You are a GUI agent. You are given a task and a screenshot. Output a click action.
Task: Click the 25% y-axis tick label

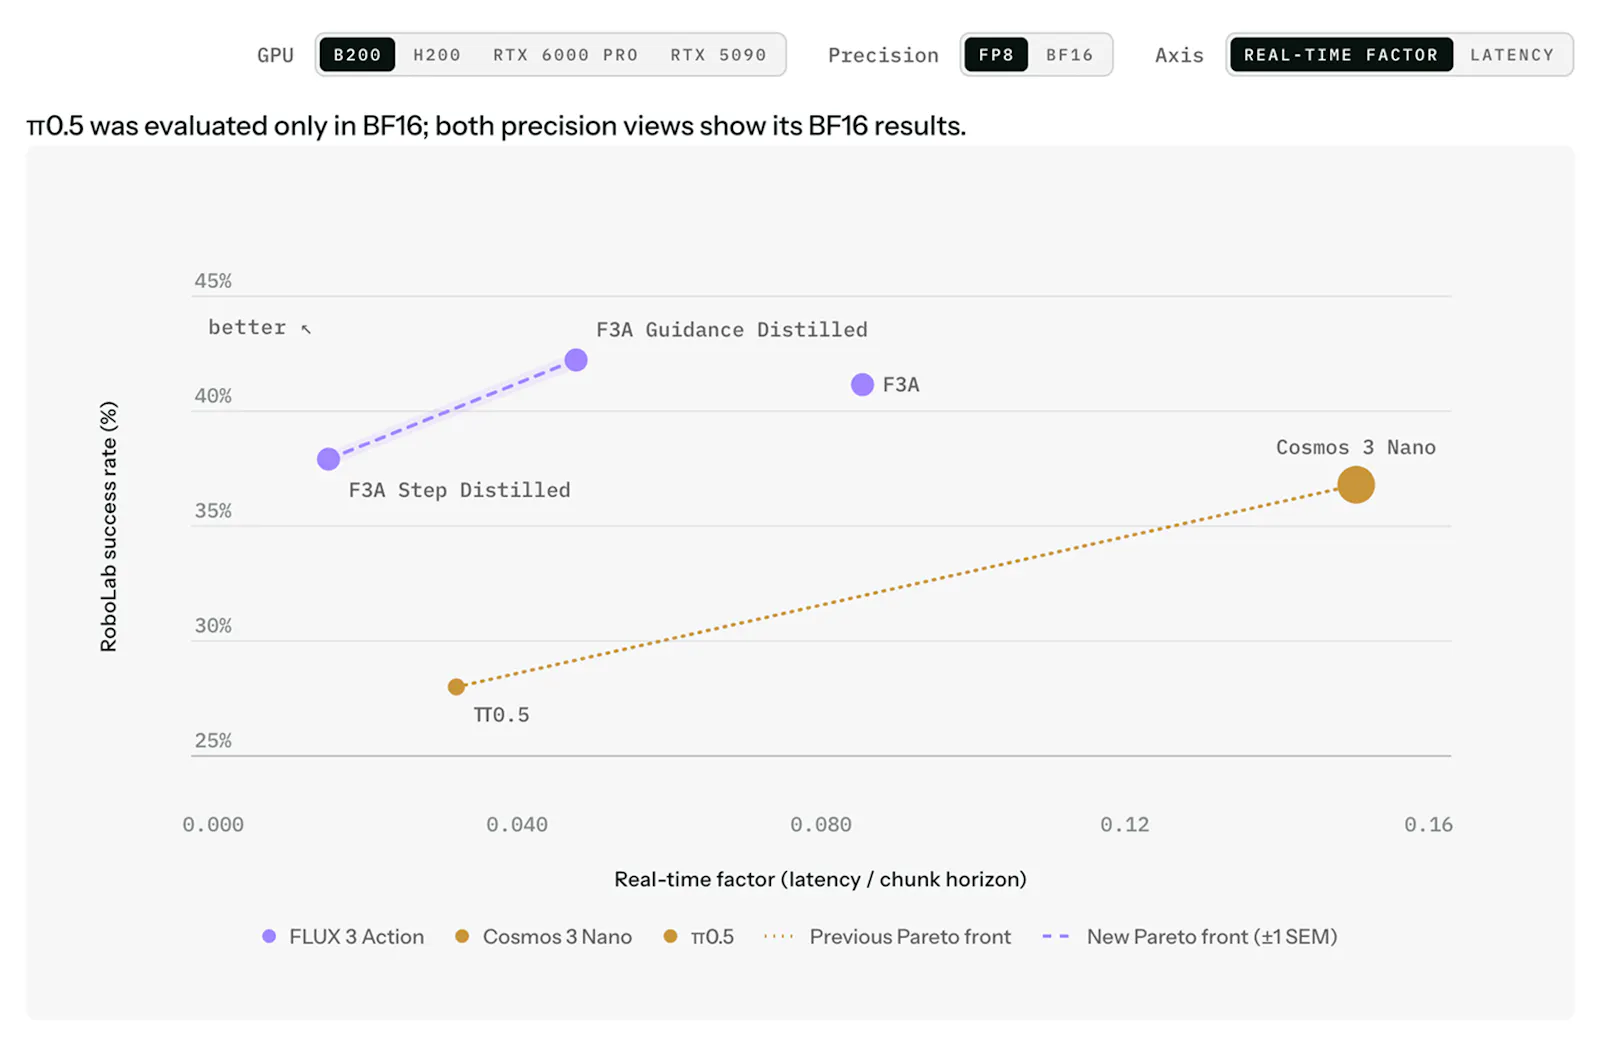213,741
